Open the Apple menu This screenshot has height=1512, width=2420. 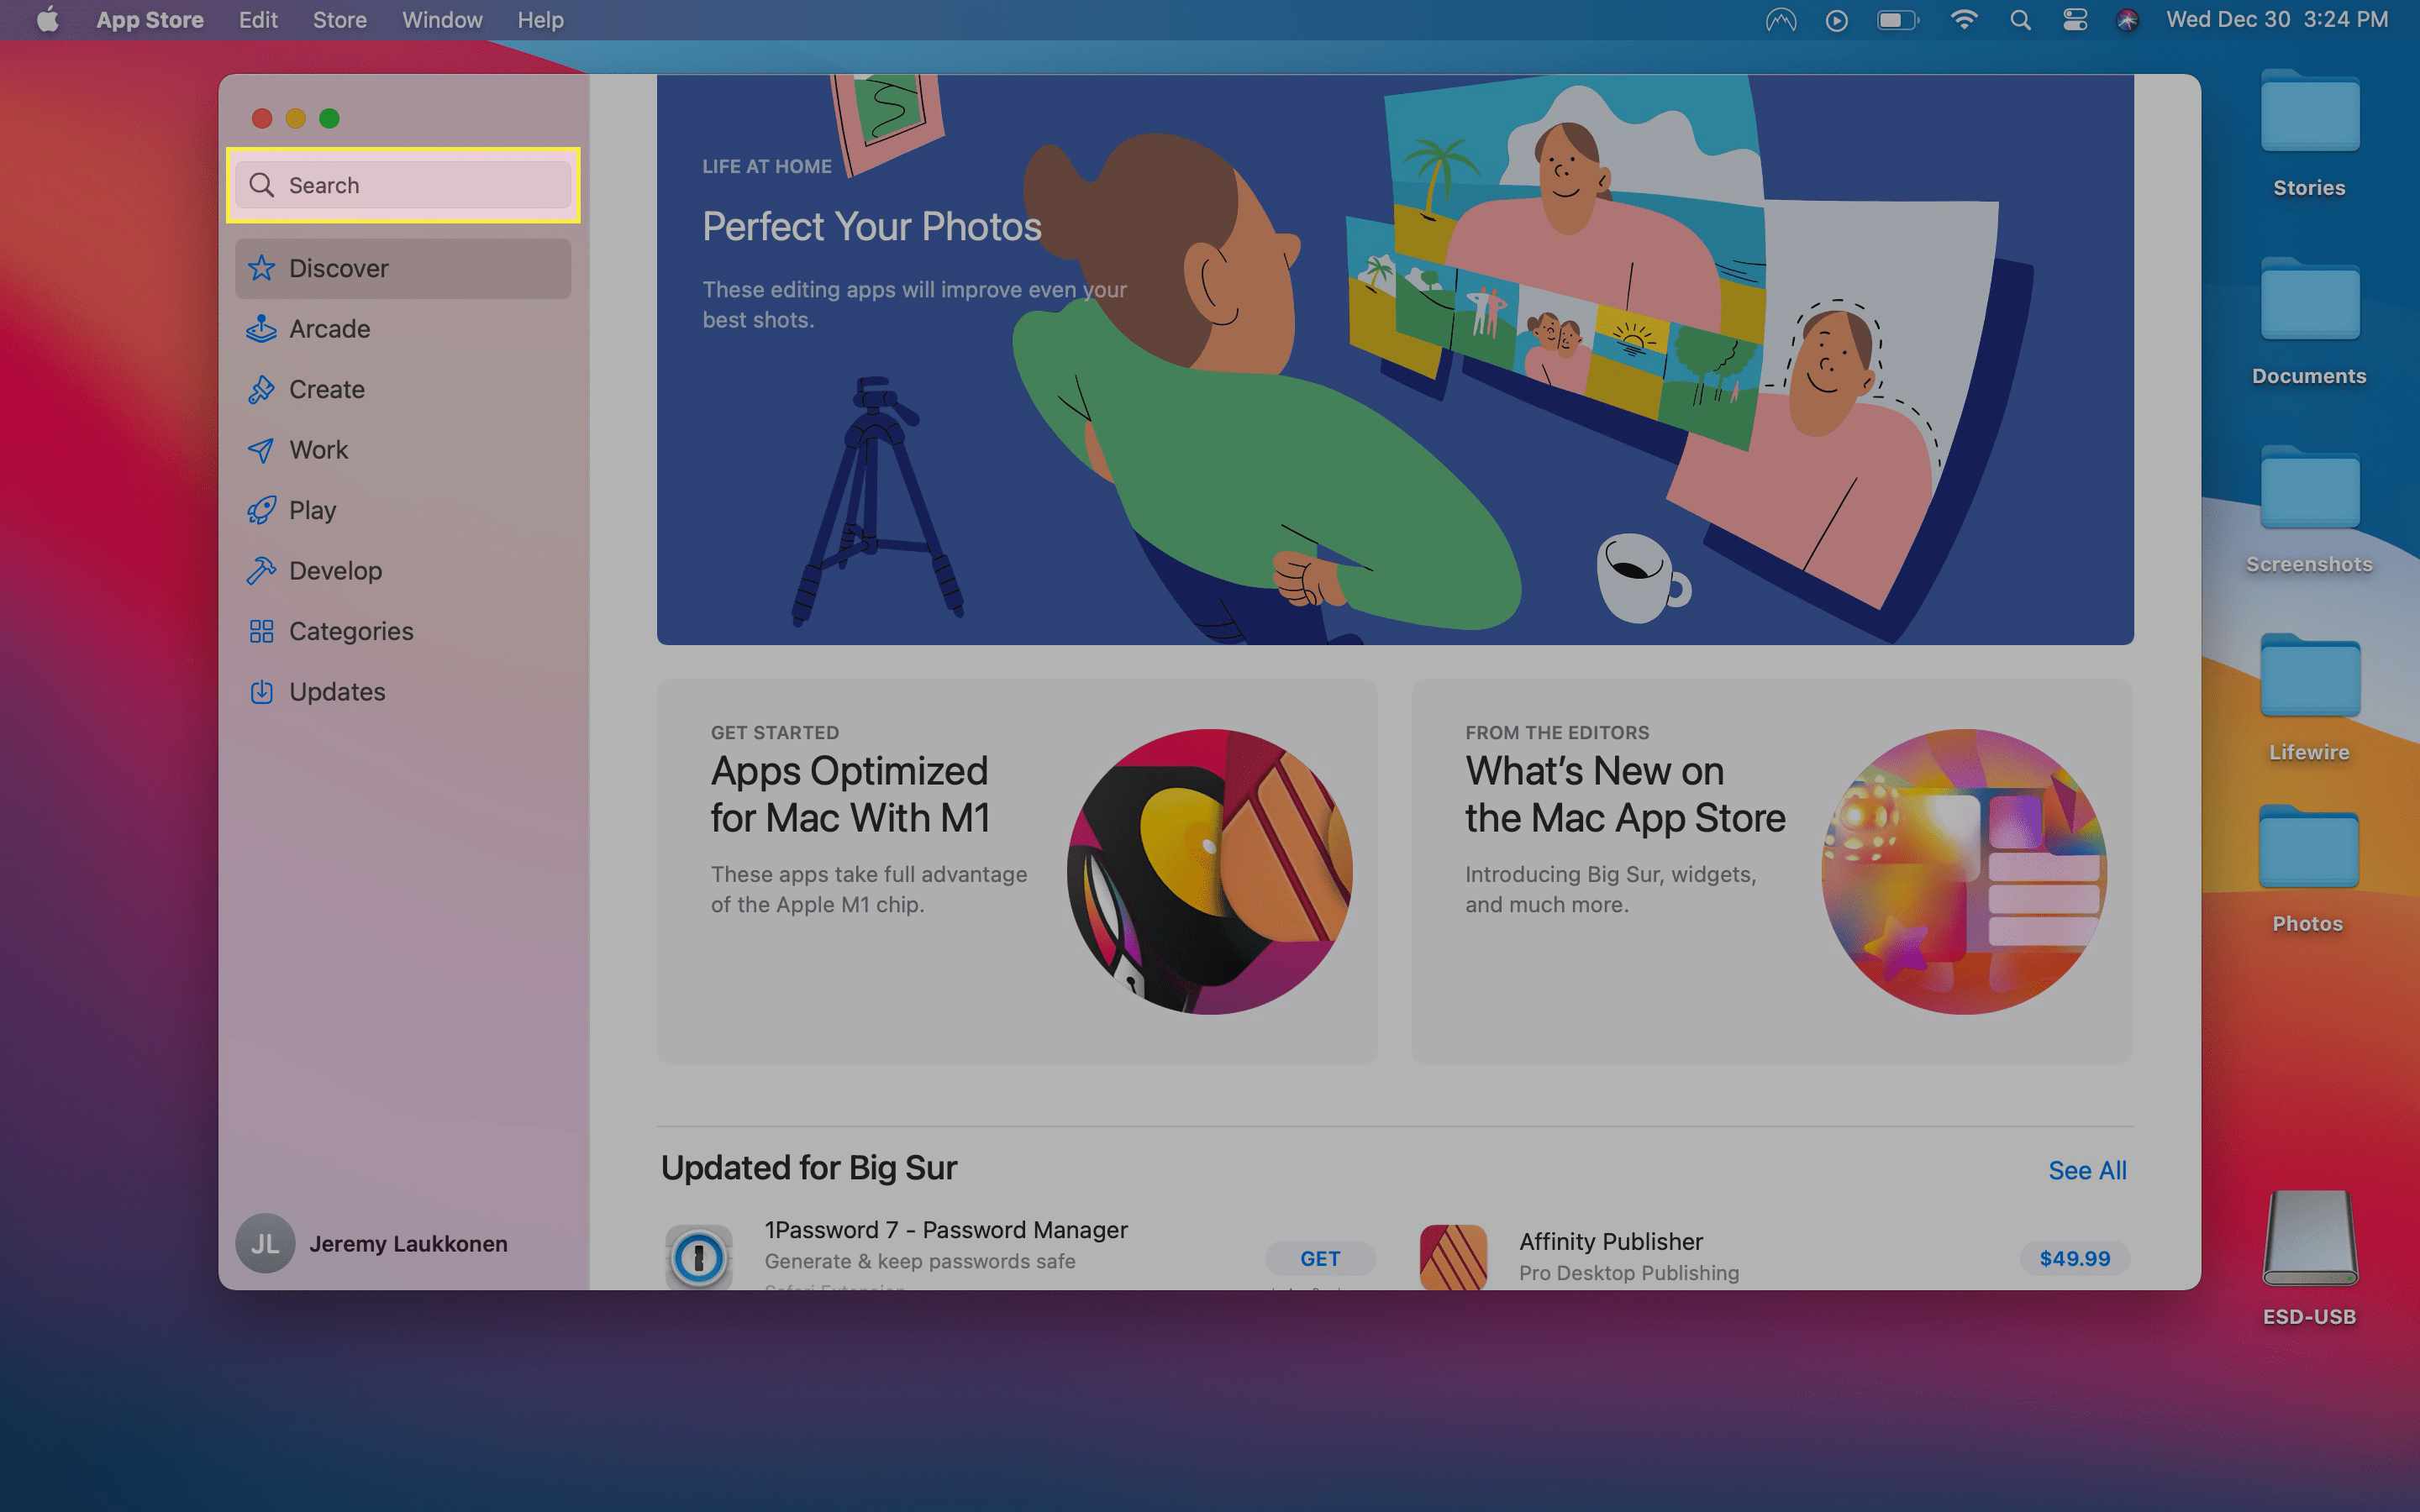(47, 19)
